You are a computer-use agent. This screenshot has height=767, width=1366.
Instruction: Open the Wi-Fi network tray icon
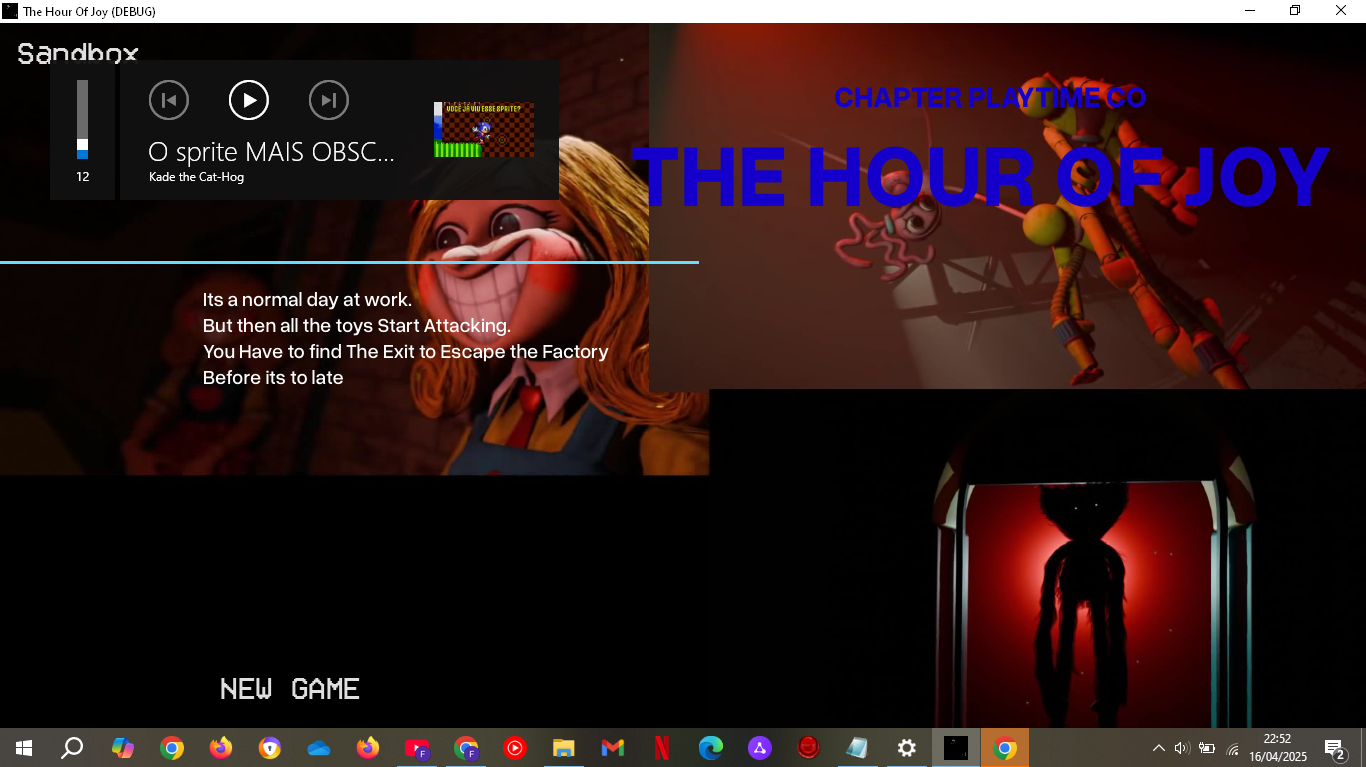pos(1233,748)
